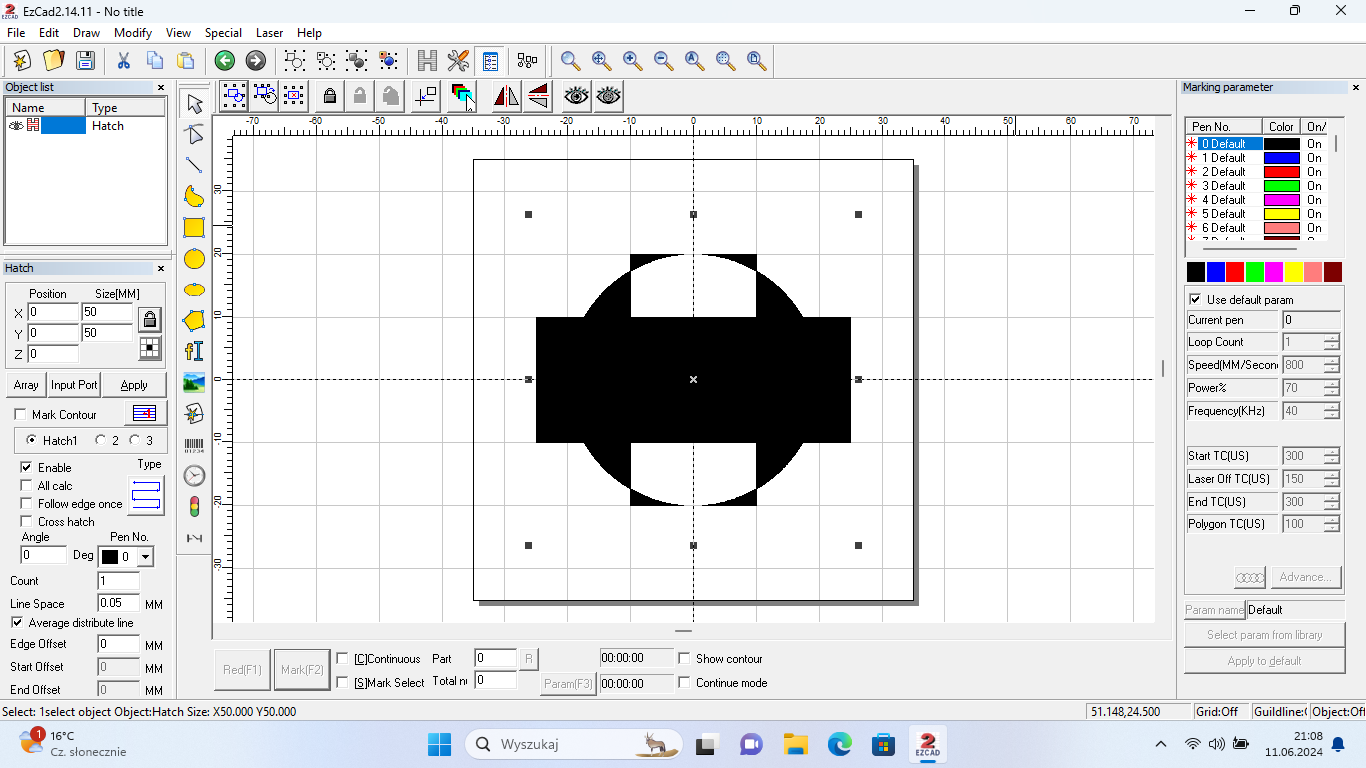Open the Modify menu

point(133,33)
